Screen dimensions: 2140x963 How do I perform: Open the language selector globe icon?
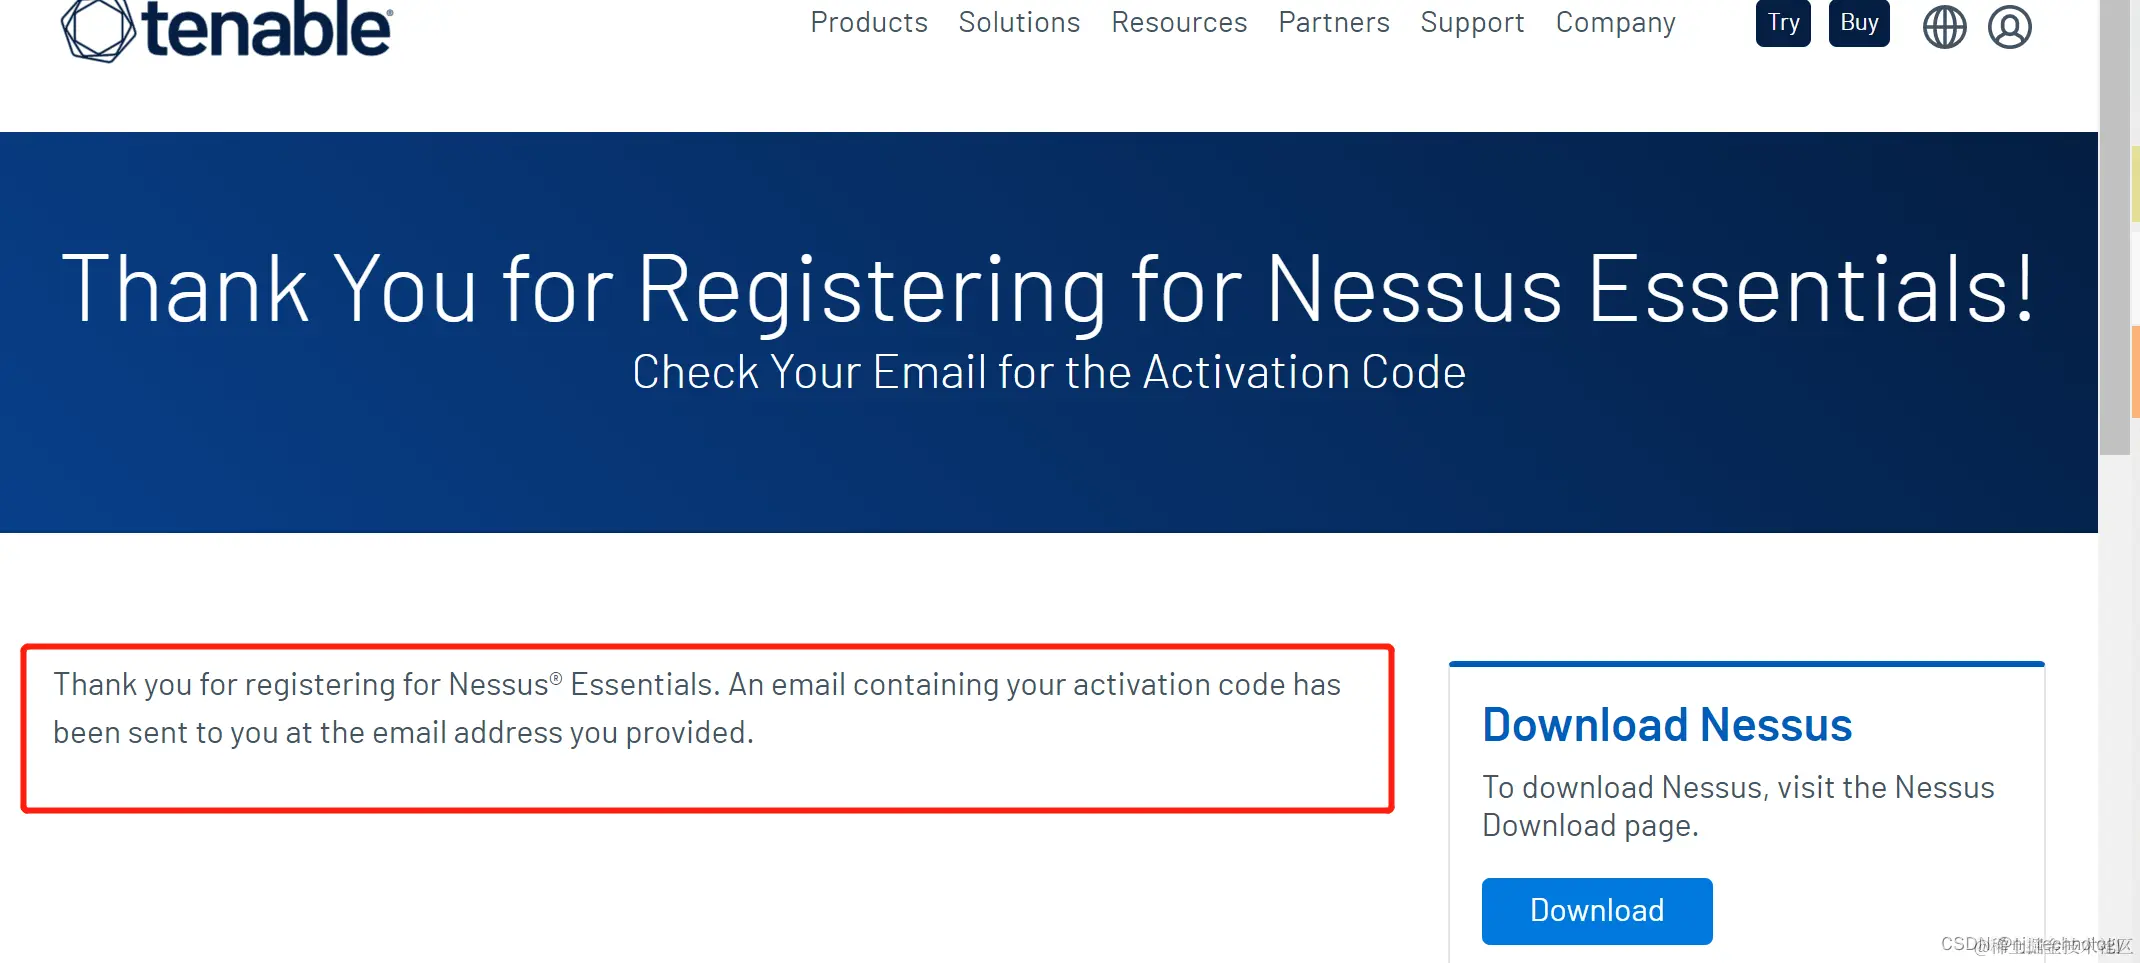coord(1944,27)
